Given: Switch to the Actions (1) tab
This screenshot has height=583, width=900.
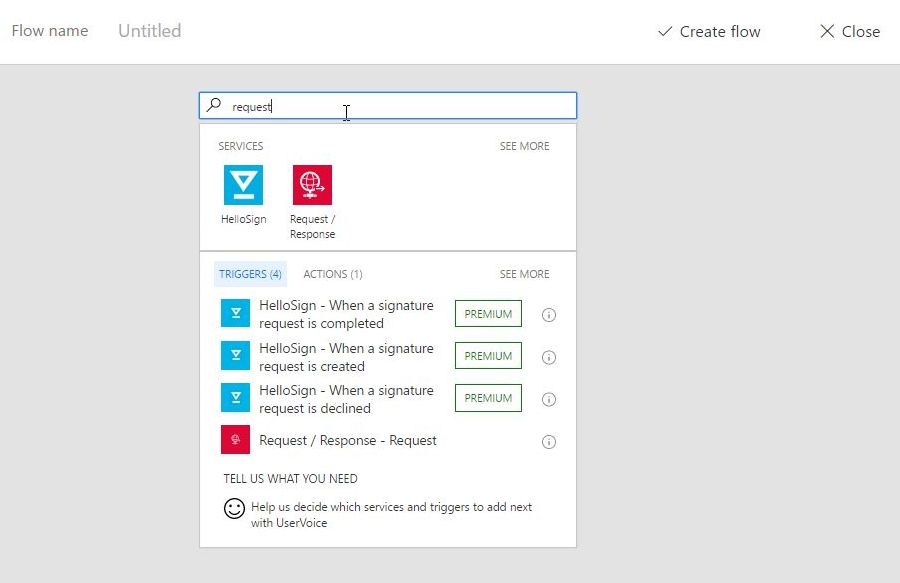Looking at the screenshot, I should 332,274.
